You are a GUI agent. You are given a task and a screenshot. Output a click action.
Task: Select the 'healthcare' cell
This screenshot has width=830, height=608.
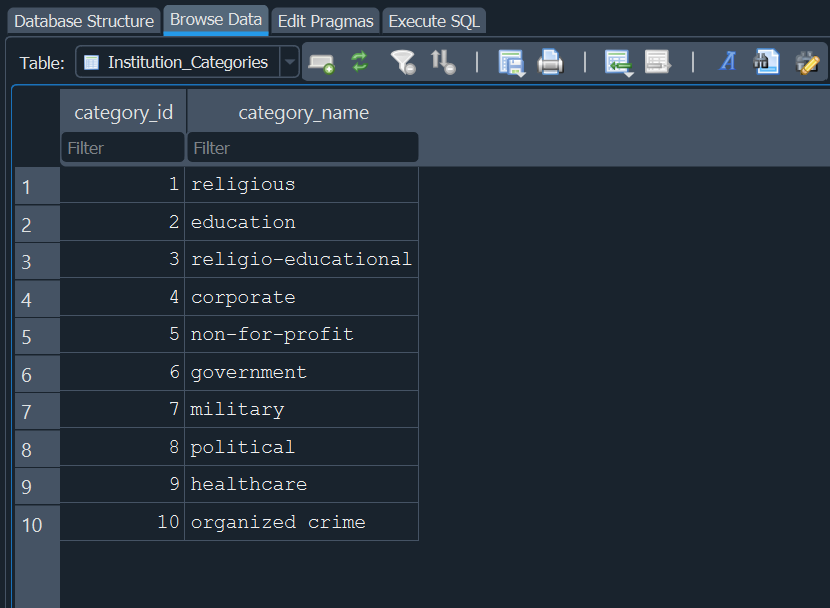click(301, 484)
